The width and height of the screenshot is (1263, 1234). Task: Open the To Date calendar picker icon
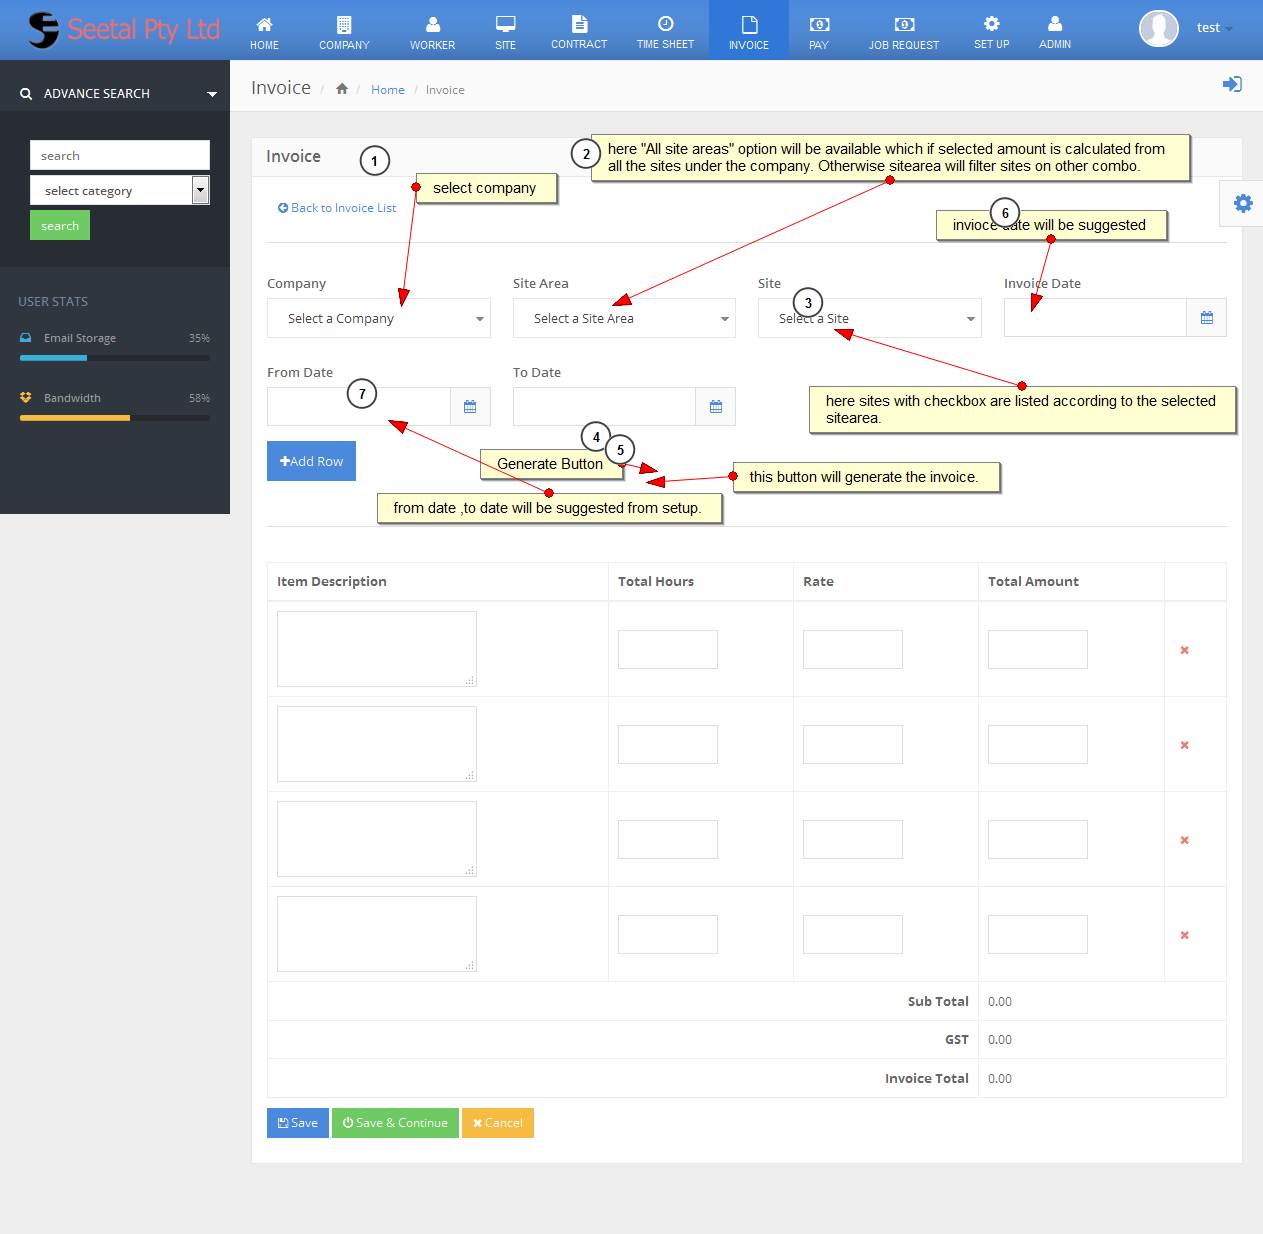[715, 407]
